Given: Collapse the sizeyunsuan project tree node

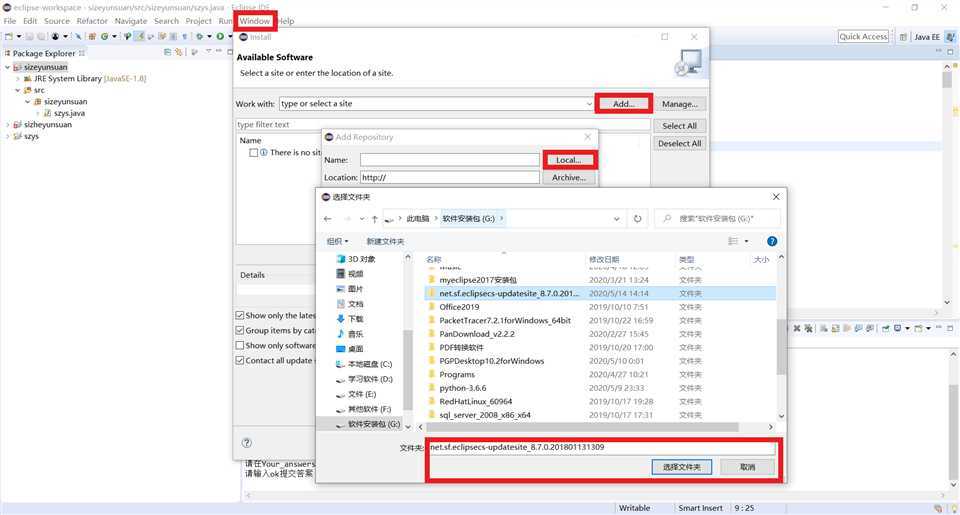Looking at the screenshot, I should (7, 67).
